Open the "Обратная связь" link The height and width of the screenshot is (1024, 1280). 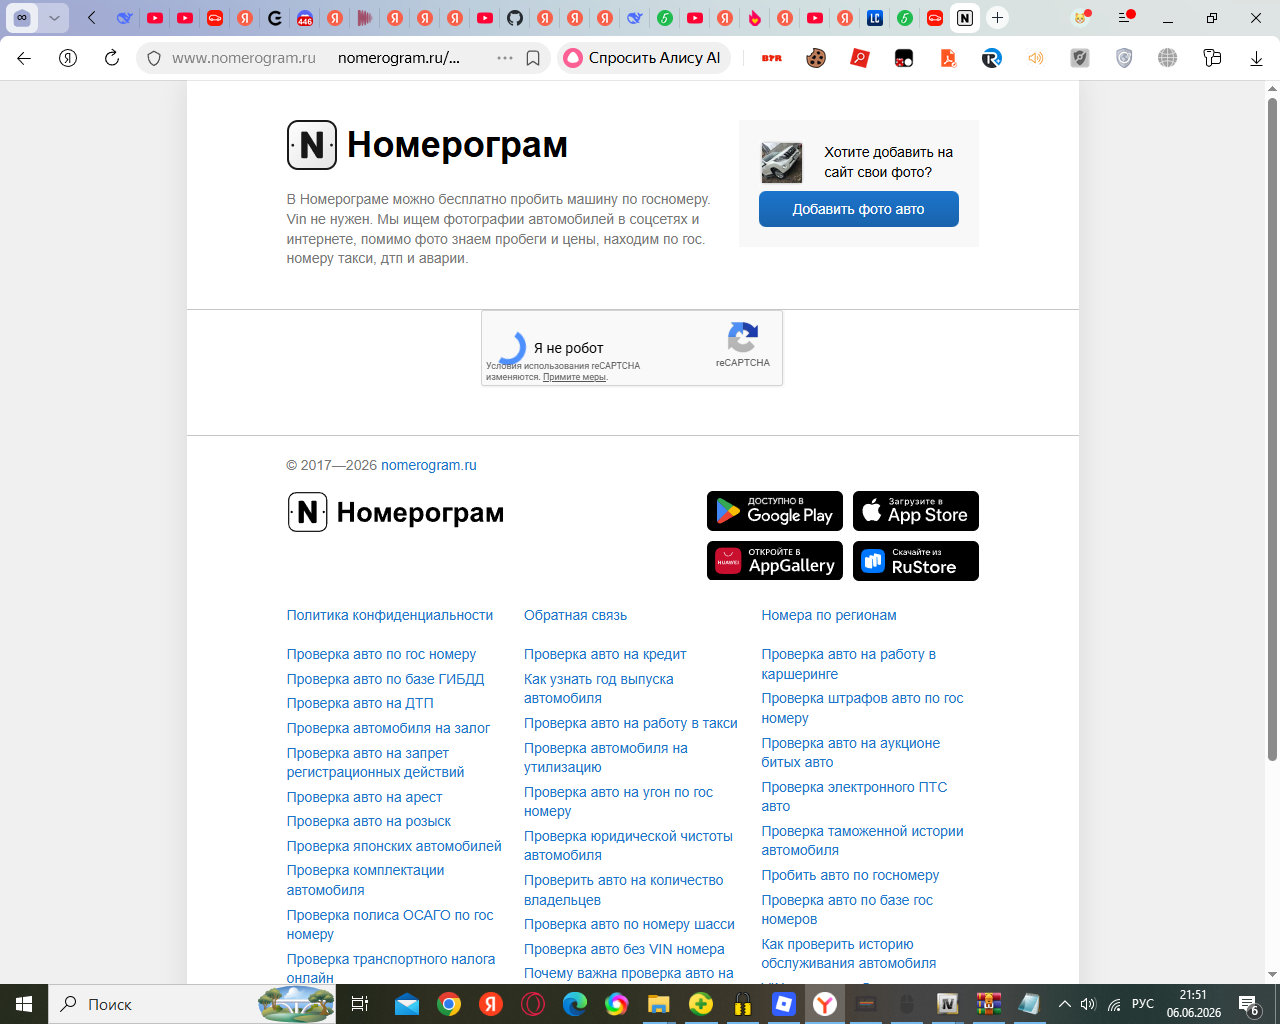pos(576,615)
